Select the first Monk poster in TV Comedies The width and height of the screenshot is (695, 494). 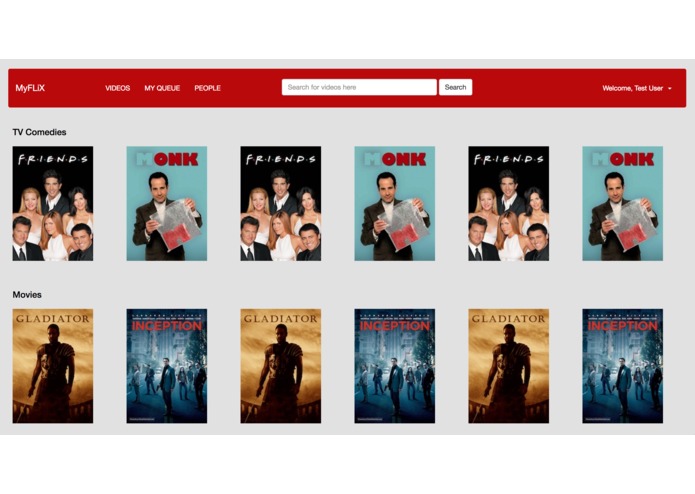tap(167, 203)
